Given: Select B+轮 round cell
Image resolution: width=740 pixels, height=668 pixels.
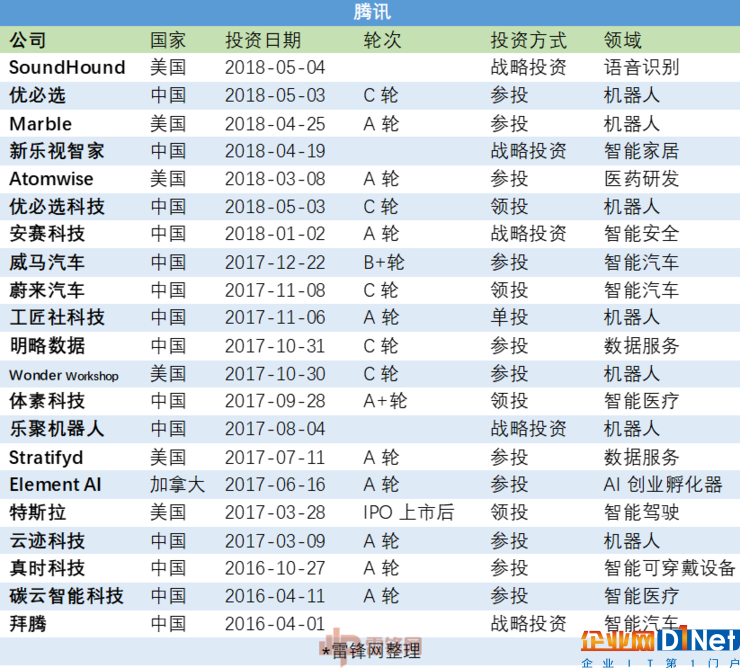Looking at the screenshot, I should click(x=384, y=262).
